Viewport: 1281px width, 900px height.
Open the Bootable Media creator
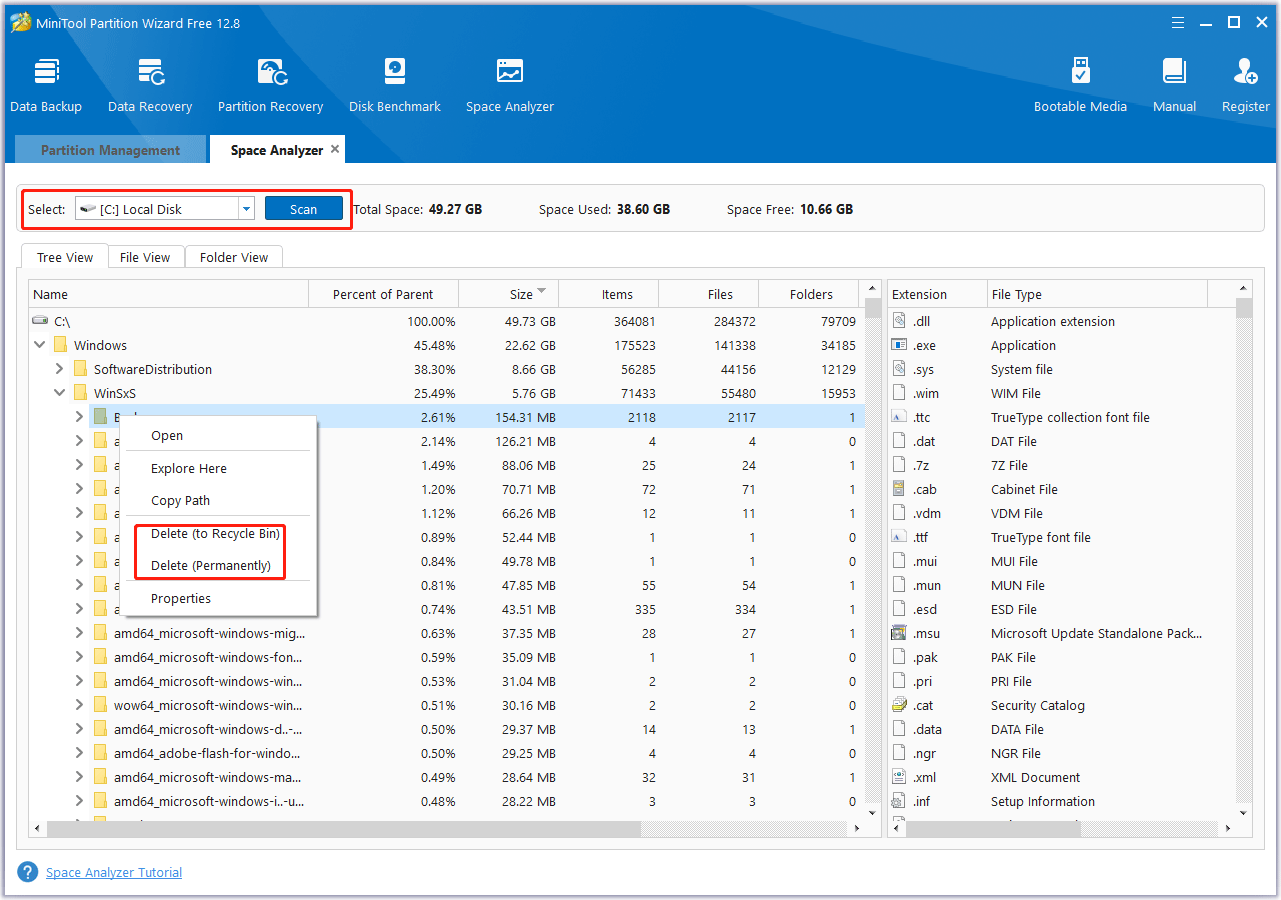1080,83
